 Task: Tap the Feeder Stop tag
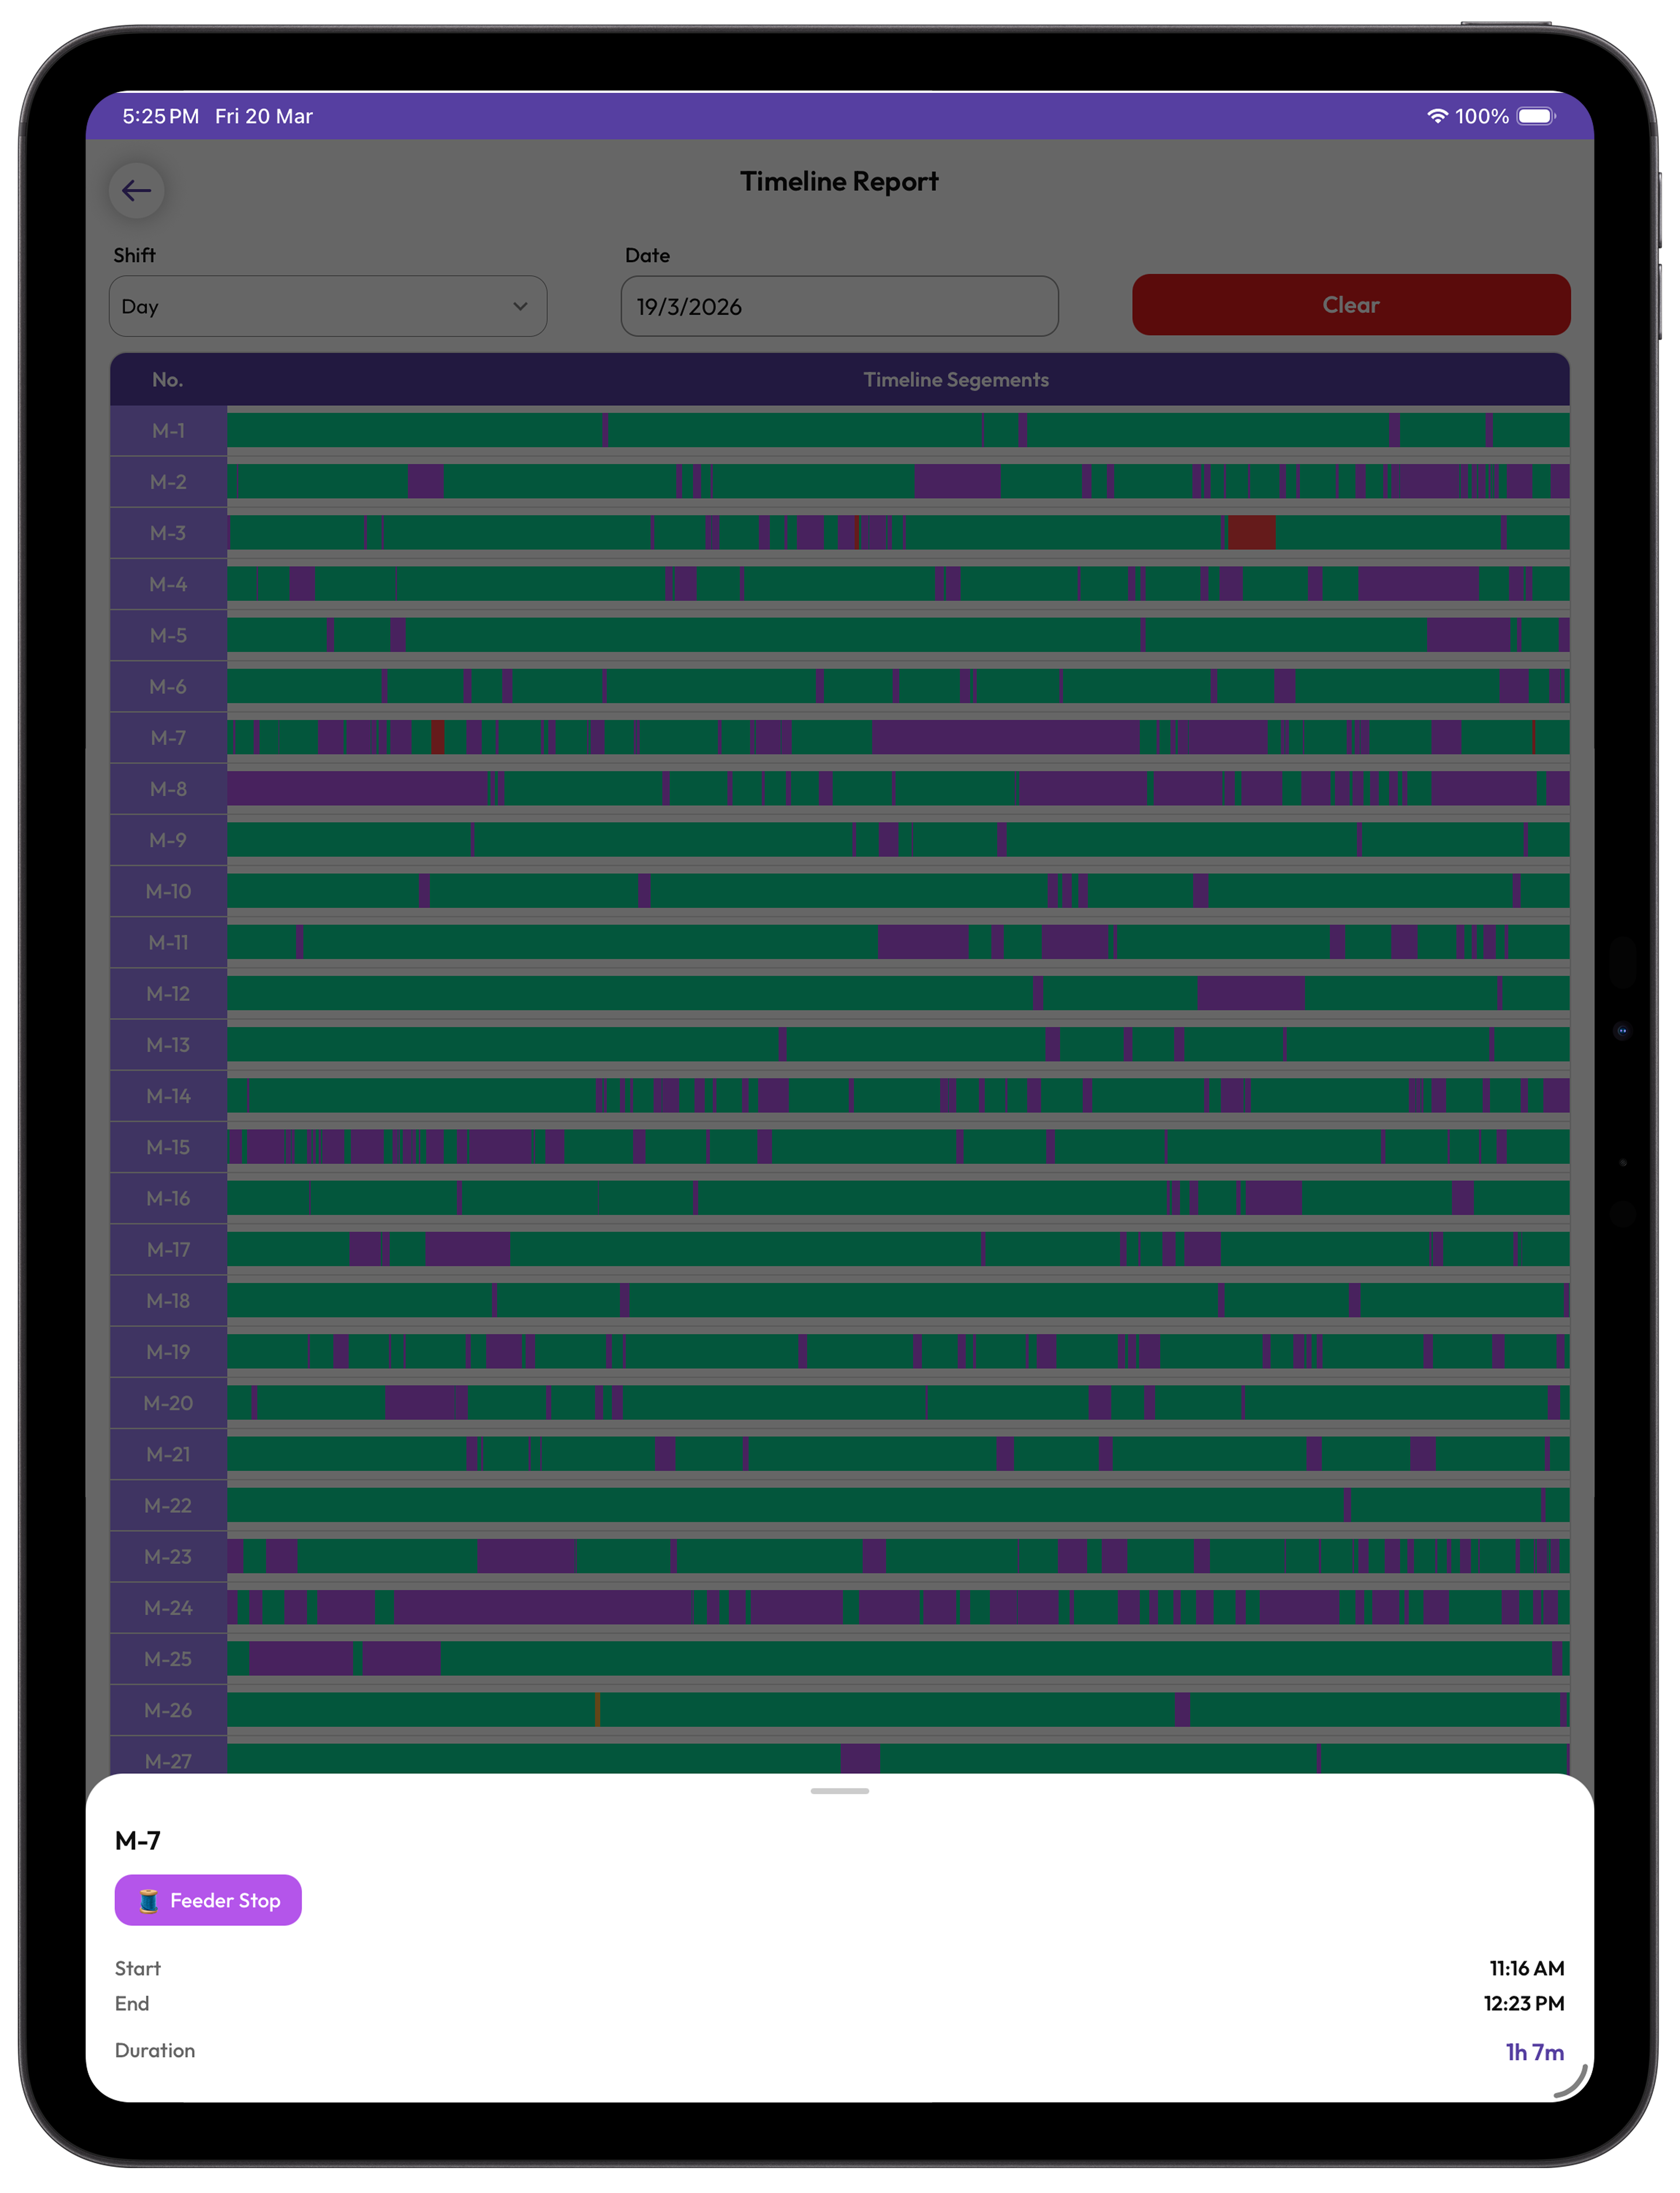(x=208, y=1900)
